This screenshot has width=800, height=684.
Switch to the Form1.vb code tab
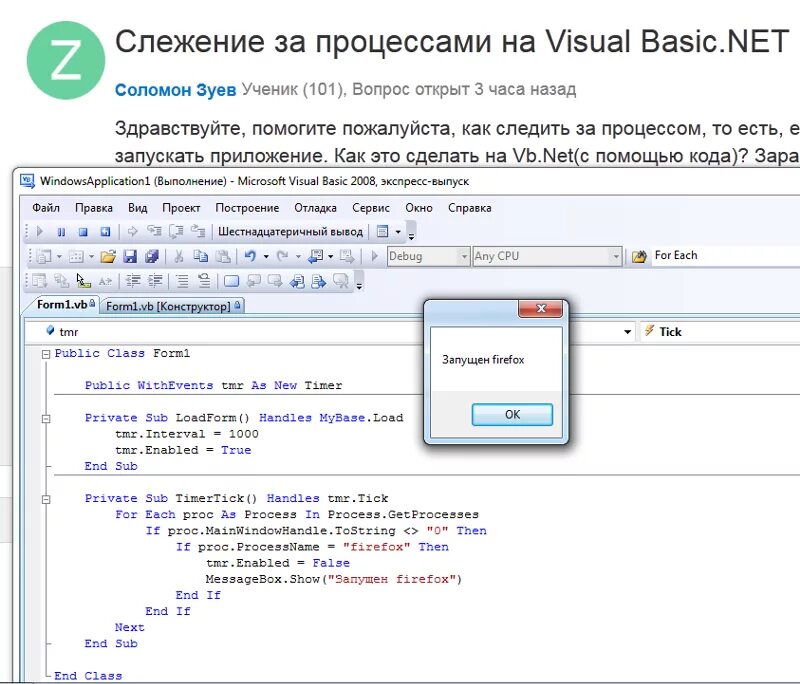pyautogui.click(x=62, y=305)
